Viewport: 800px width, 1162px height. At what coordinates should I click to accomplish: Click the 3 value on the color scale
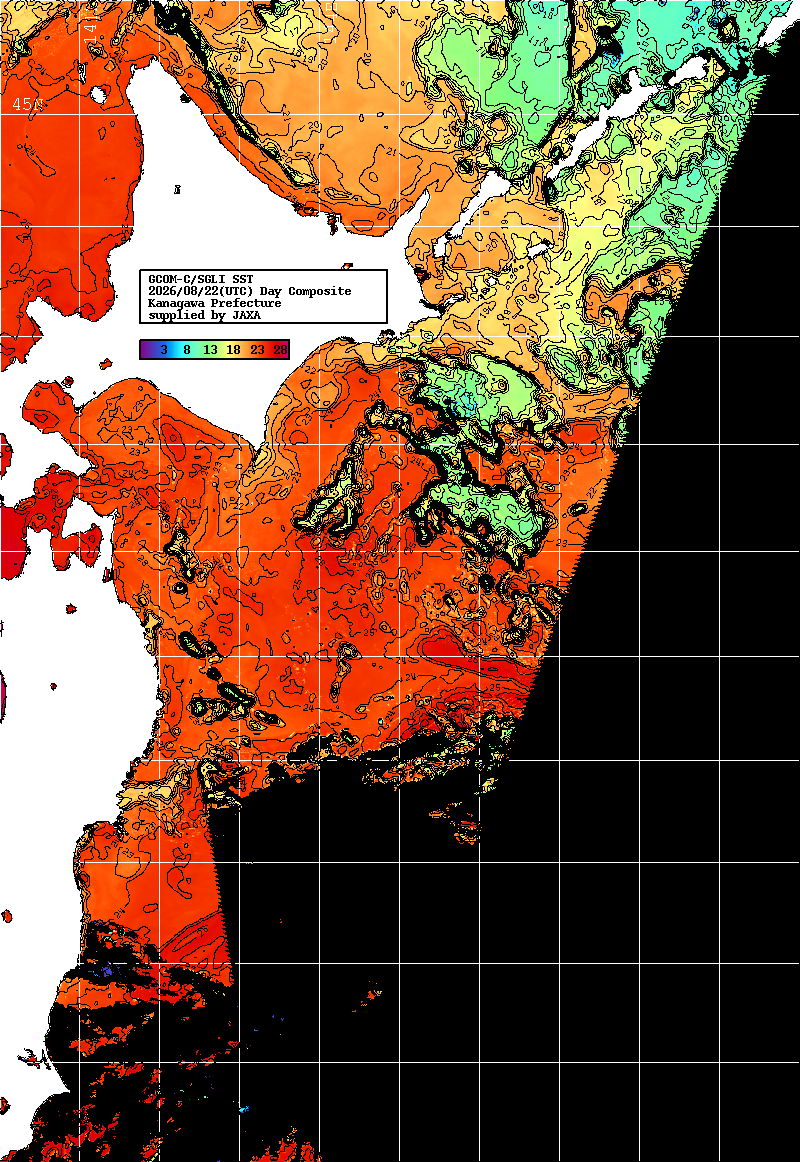click(164, 350)
